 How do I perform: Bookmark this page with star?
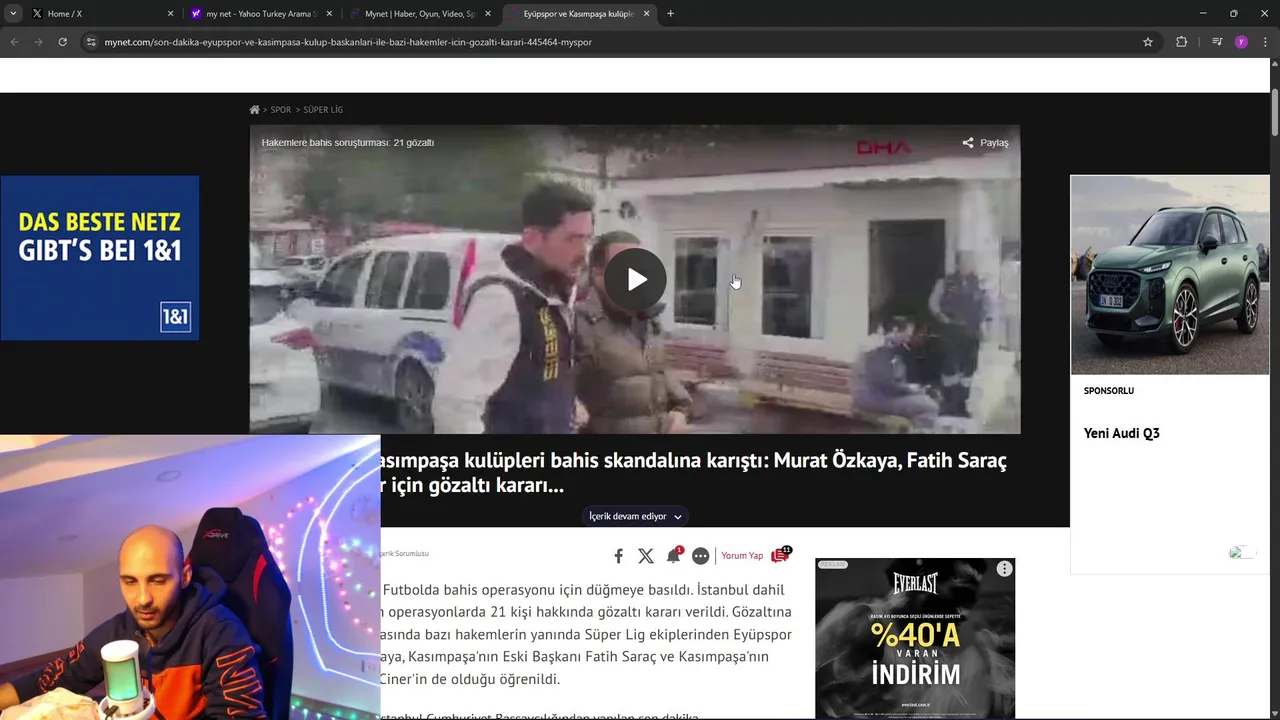click(1148, 42)
